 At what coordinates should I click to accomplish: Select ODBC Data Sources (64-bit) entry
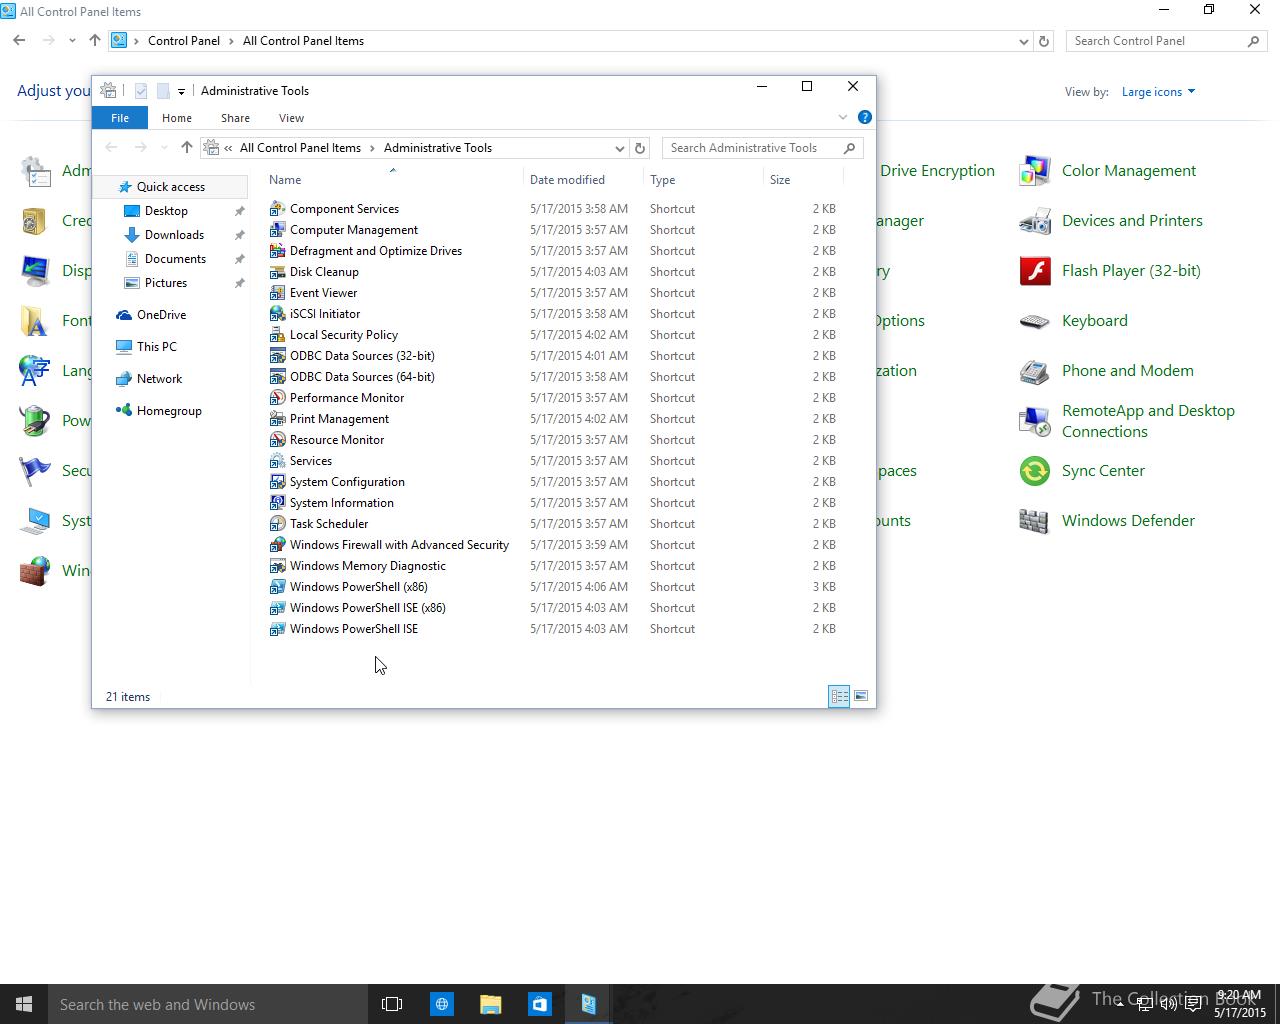coord(362,377)
